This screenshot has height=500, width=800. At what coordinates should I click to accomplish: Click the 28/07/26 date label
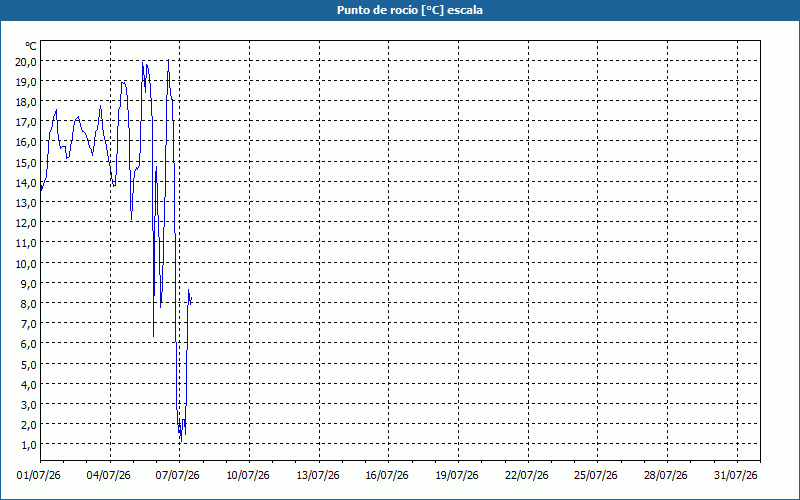666,476
